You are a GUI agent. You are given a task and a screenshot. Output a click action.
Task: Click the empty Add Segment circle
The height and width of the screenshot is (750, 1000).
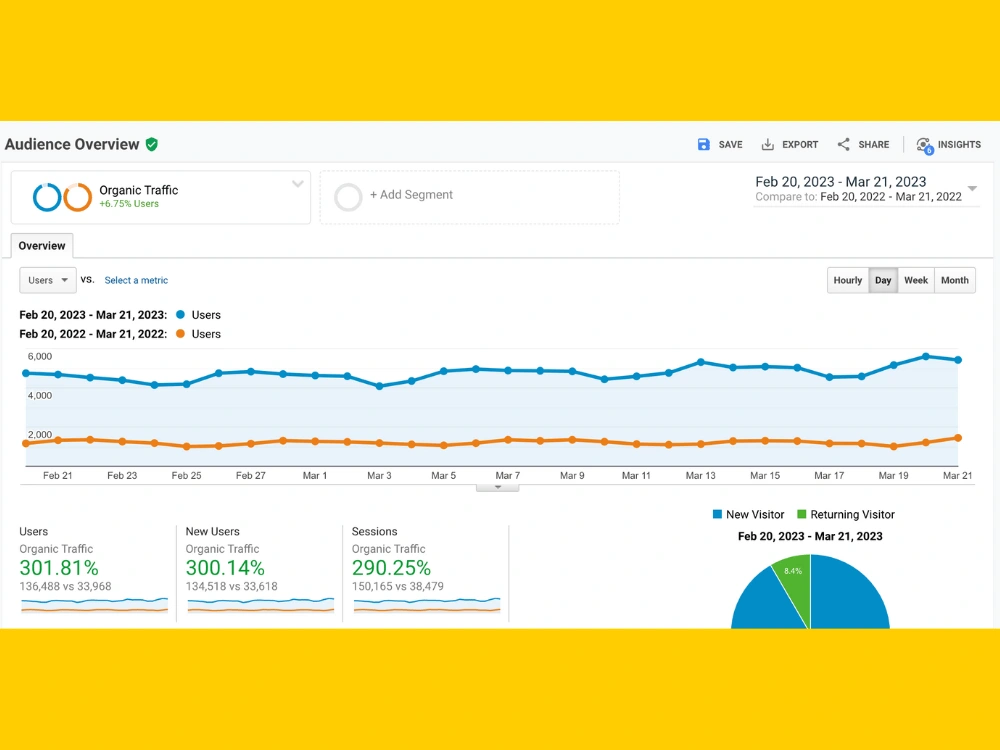348,197
